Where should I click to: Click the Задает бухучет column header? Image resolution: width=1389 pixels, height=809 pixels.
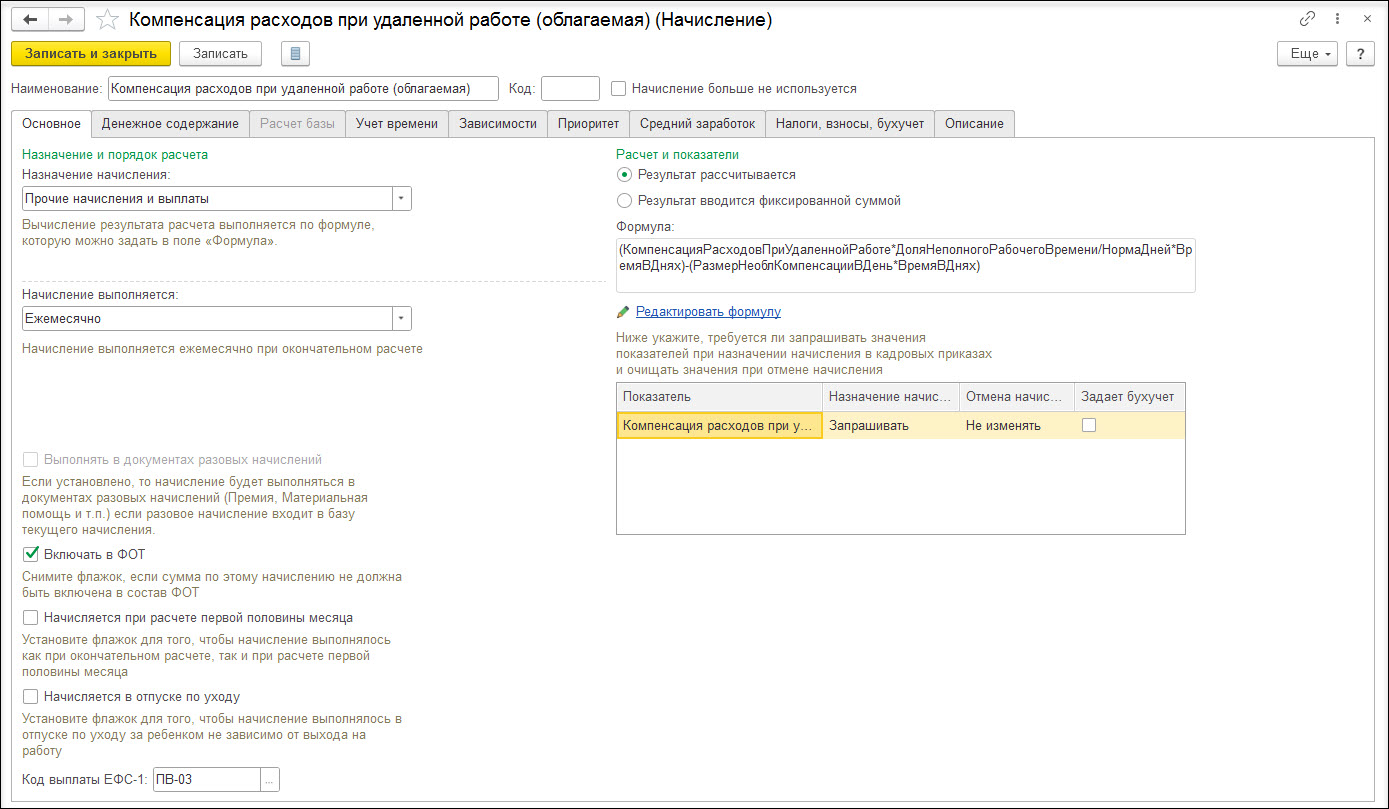point(1129,397)
